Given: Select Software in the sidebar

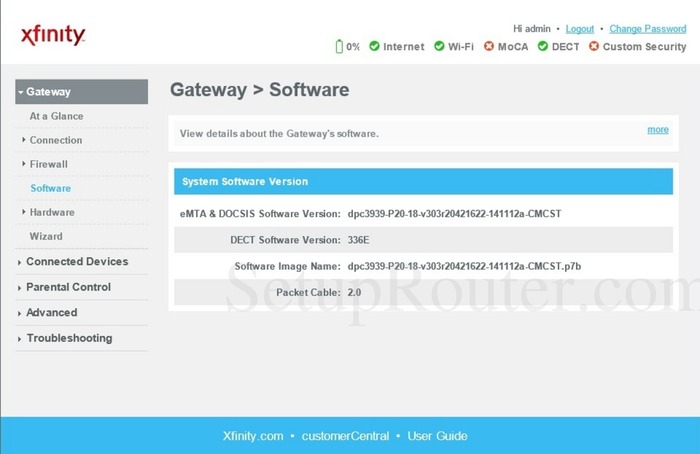Looking at the screenshot, I should (x=50, y=188).
